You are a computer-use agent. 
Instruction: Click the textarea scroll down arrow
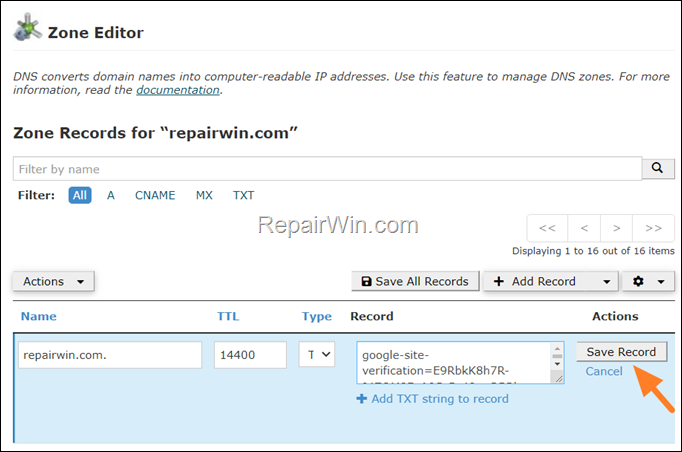pyautogui.click(x=557, y=364)
